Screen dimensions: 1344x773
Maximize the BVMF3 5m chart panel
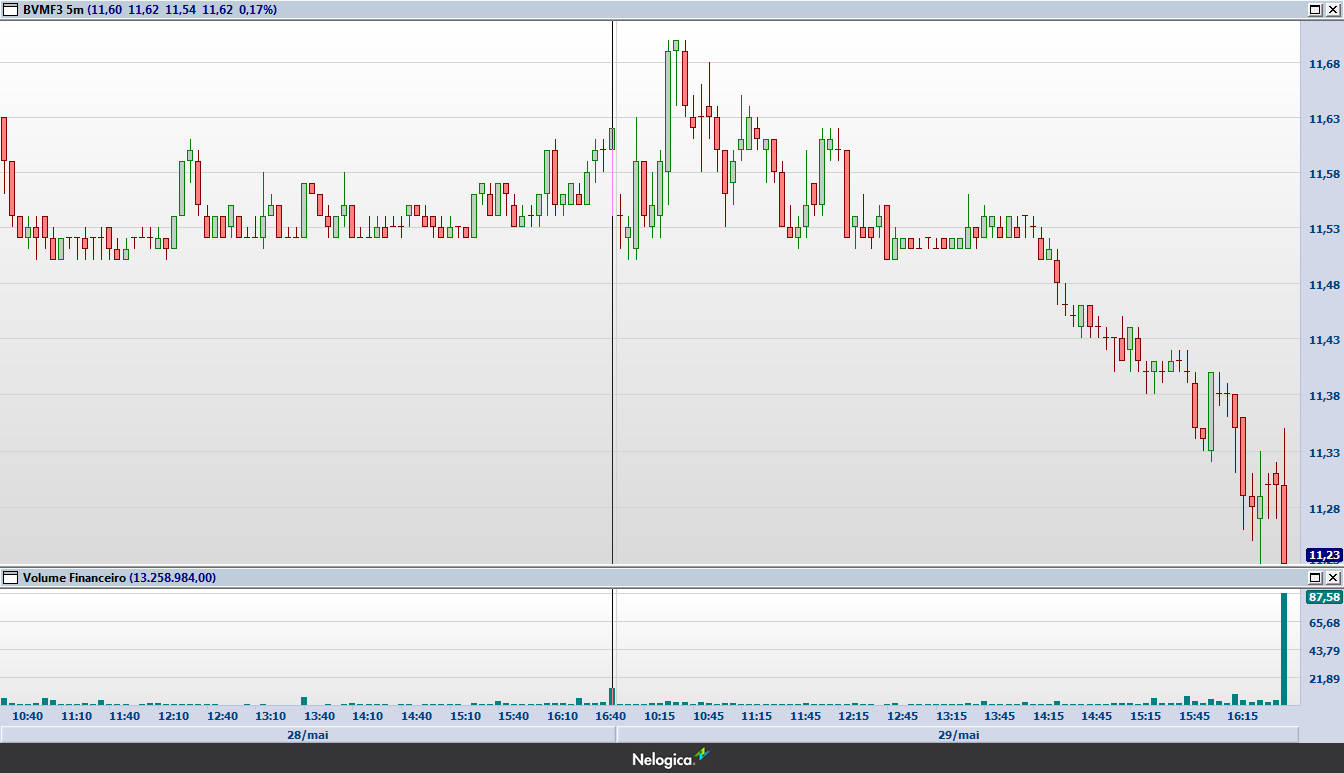tap(1315, 9)
